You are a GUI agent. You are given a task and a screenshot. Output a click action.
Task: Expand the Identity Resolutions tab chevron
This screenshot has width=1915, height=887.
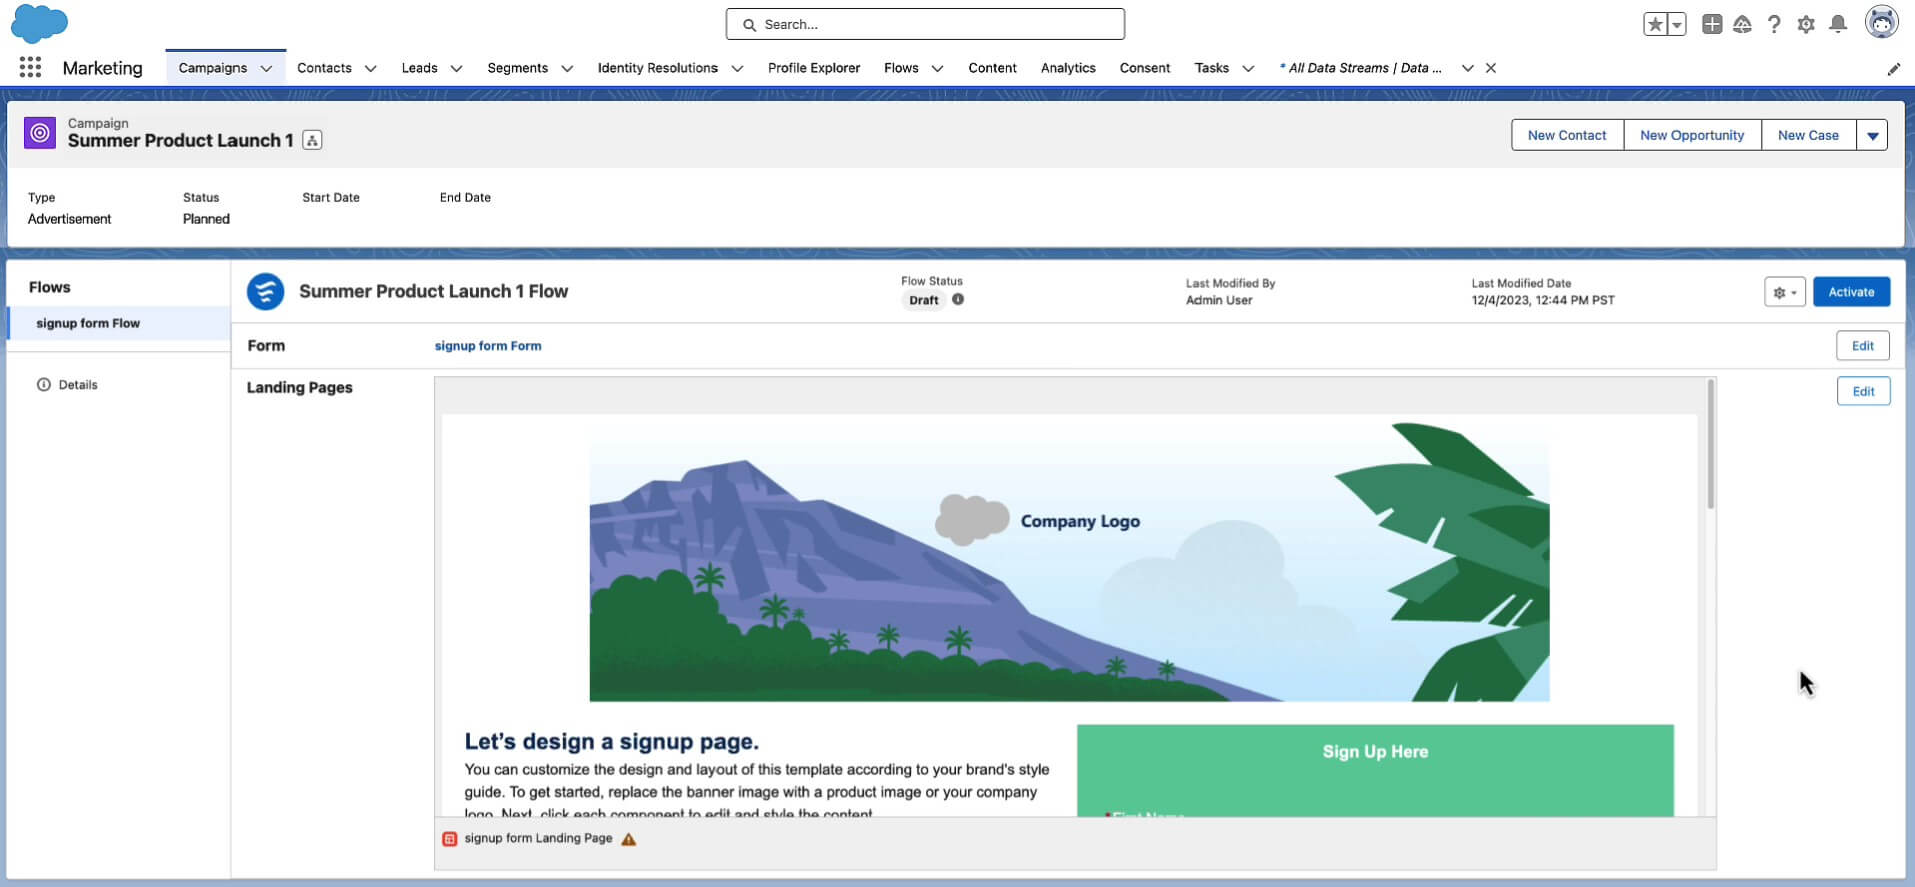[x=737, y=68]
